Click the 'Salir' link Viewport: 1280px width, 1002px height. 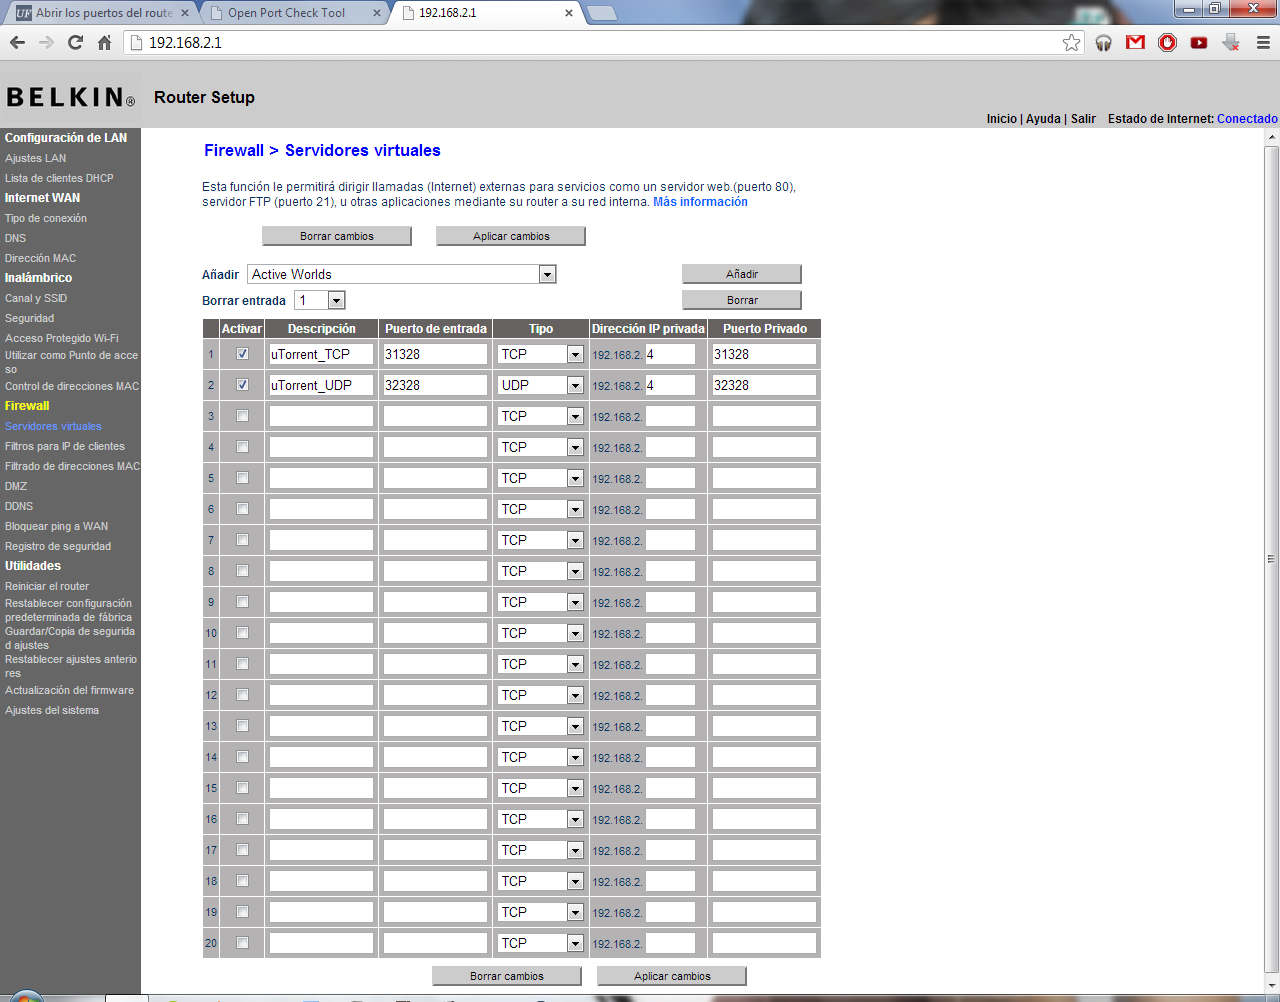[1083, 118]
